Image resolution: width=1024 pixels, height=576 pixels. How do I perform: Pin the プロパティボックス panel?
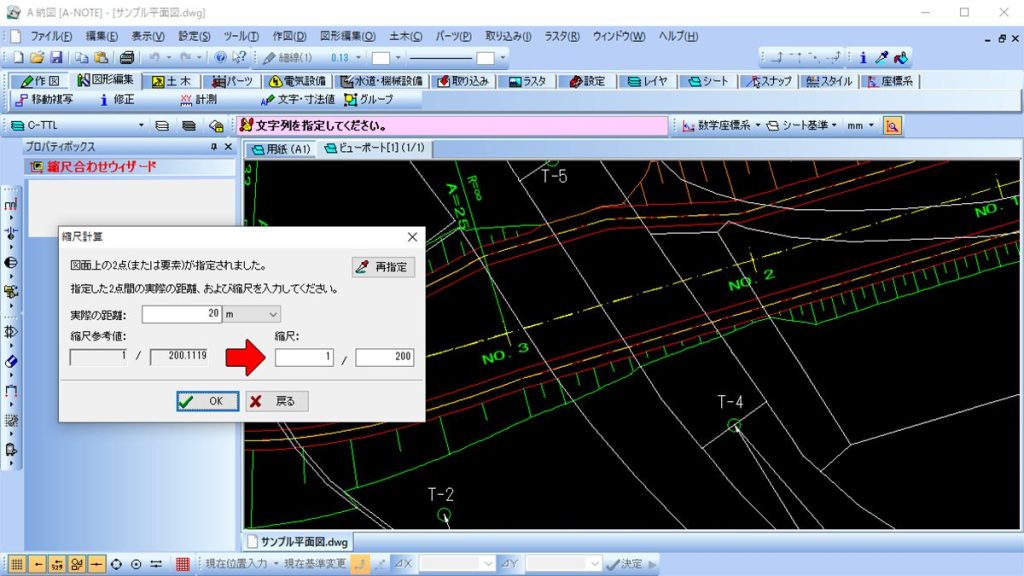(213, 147)
